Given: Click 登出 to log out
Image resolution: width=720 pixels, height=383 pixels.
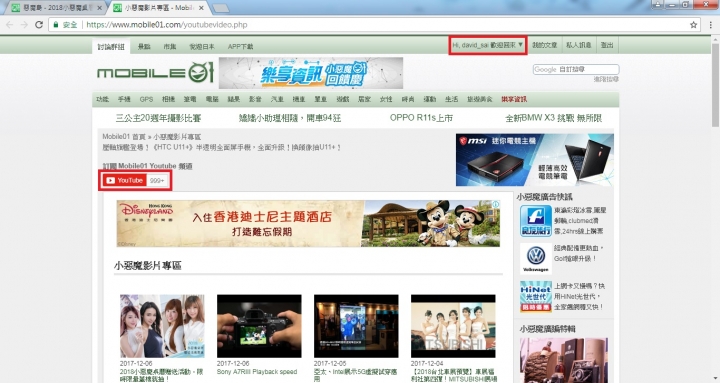Looking at the screenshot, I should pyautogui.click(x=607, y=45).
